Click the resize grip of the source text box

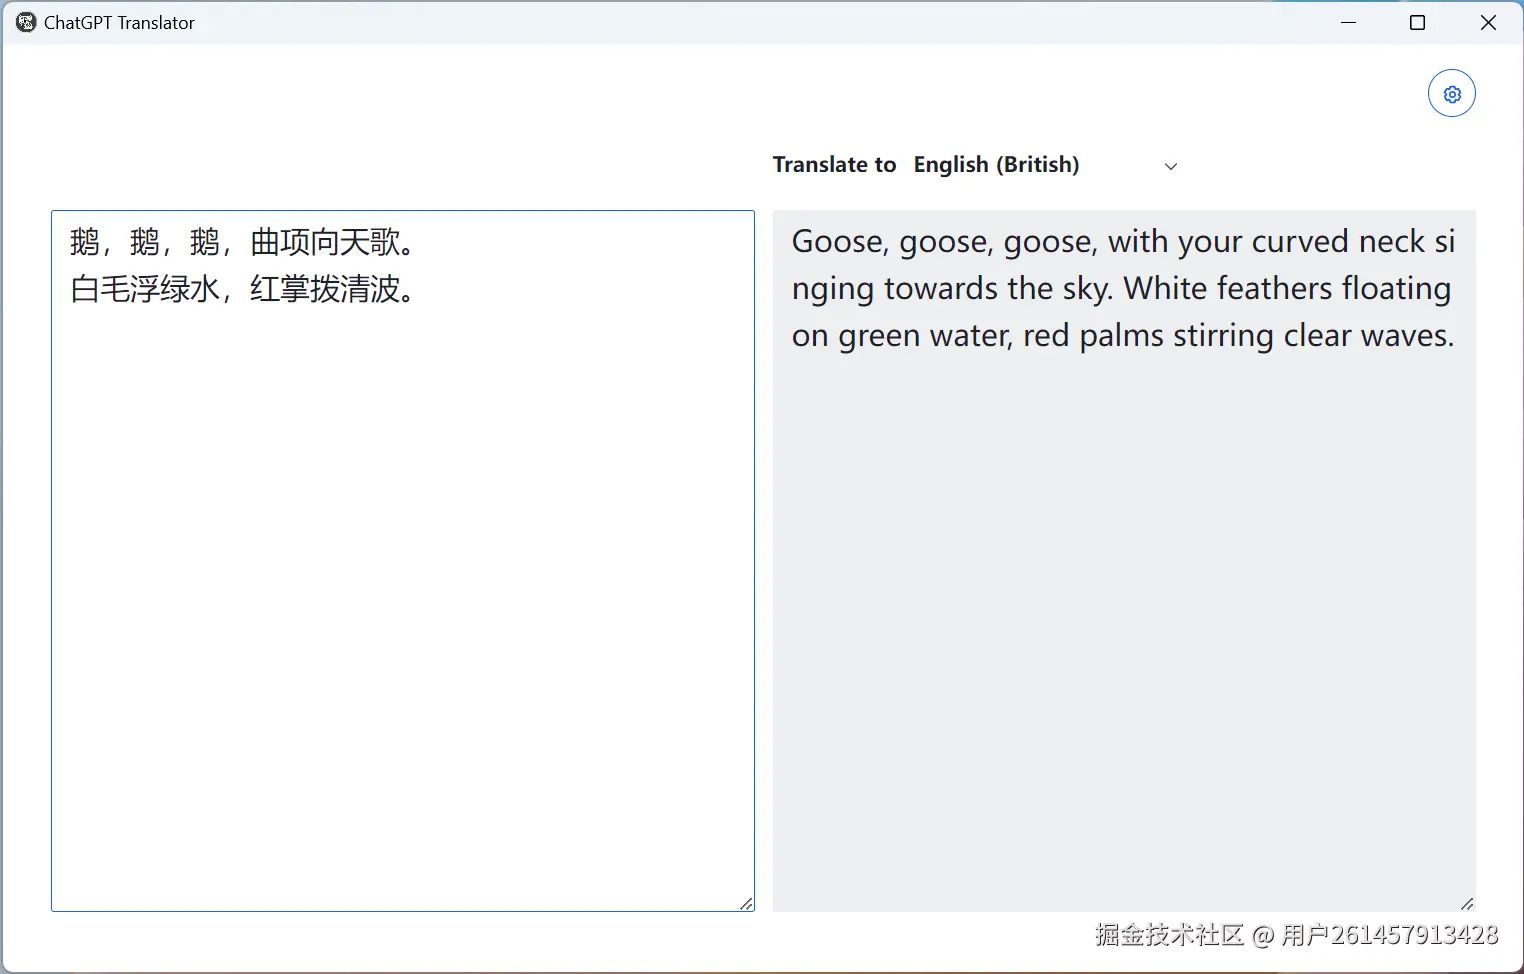(x=747, y=902)
